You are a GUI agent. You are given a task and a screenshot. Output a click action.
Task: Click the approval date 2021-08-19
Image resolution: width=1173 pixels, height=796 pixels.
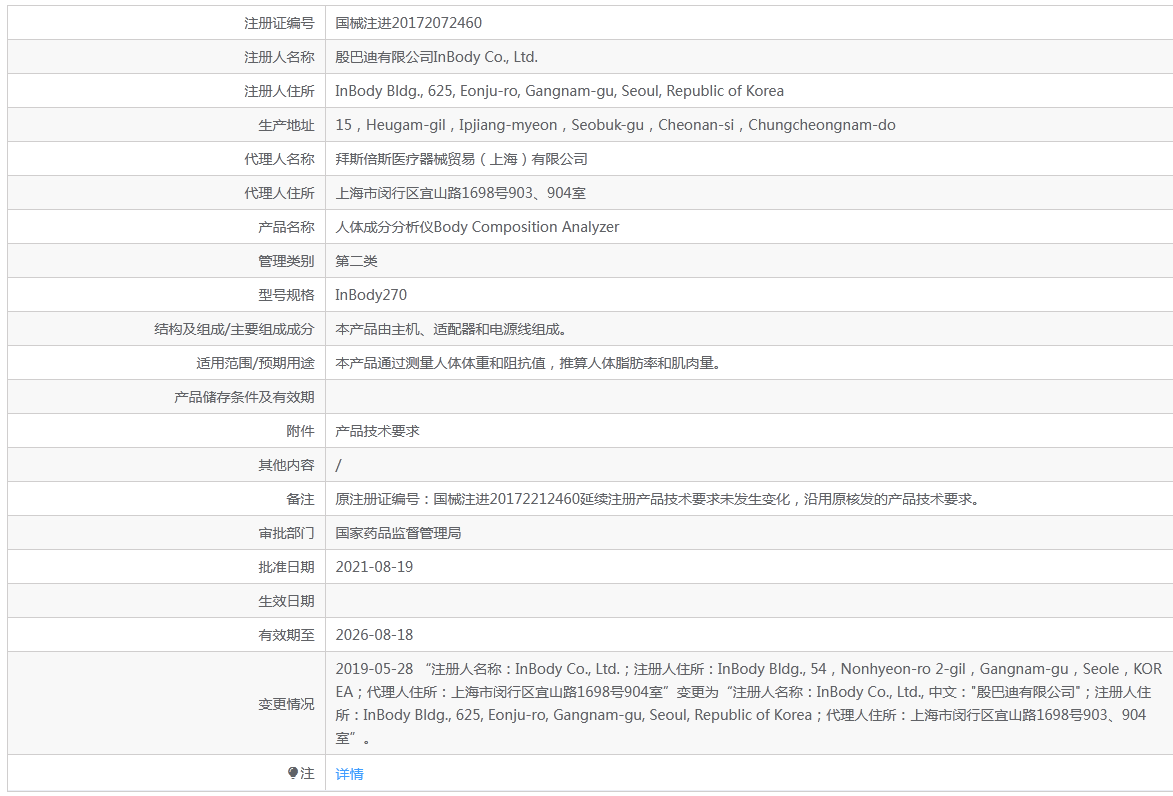[374, 567]
